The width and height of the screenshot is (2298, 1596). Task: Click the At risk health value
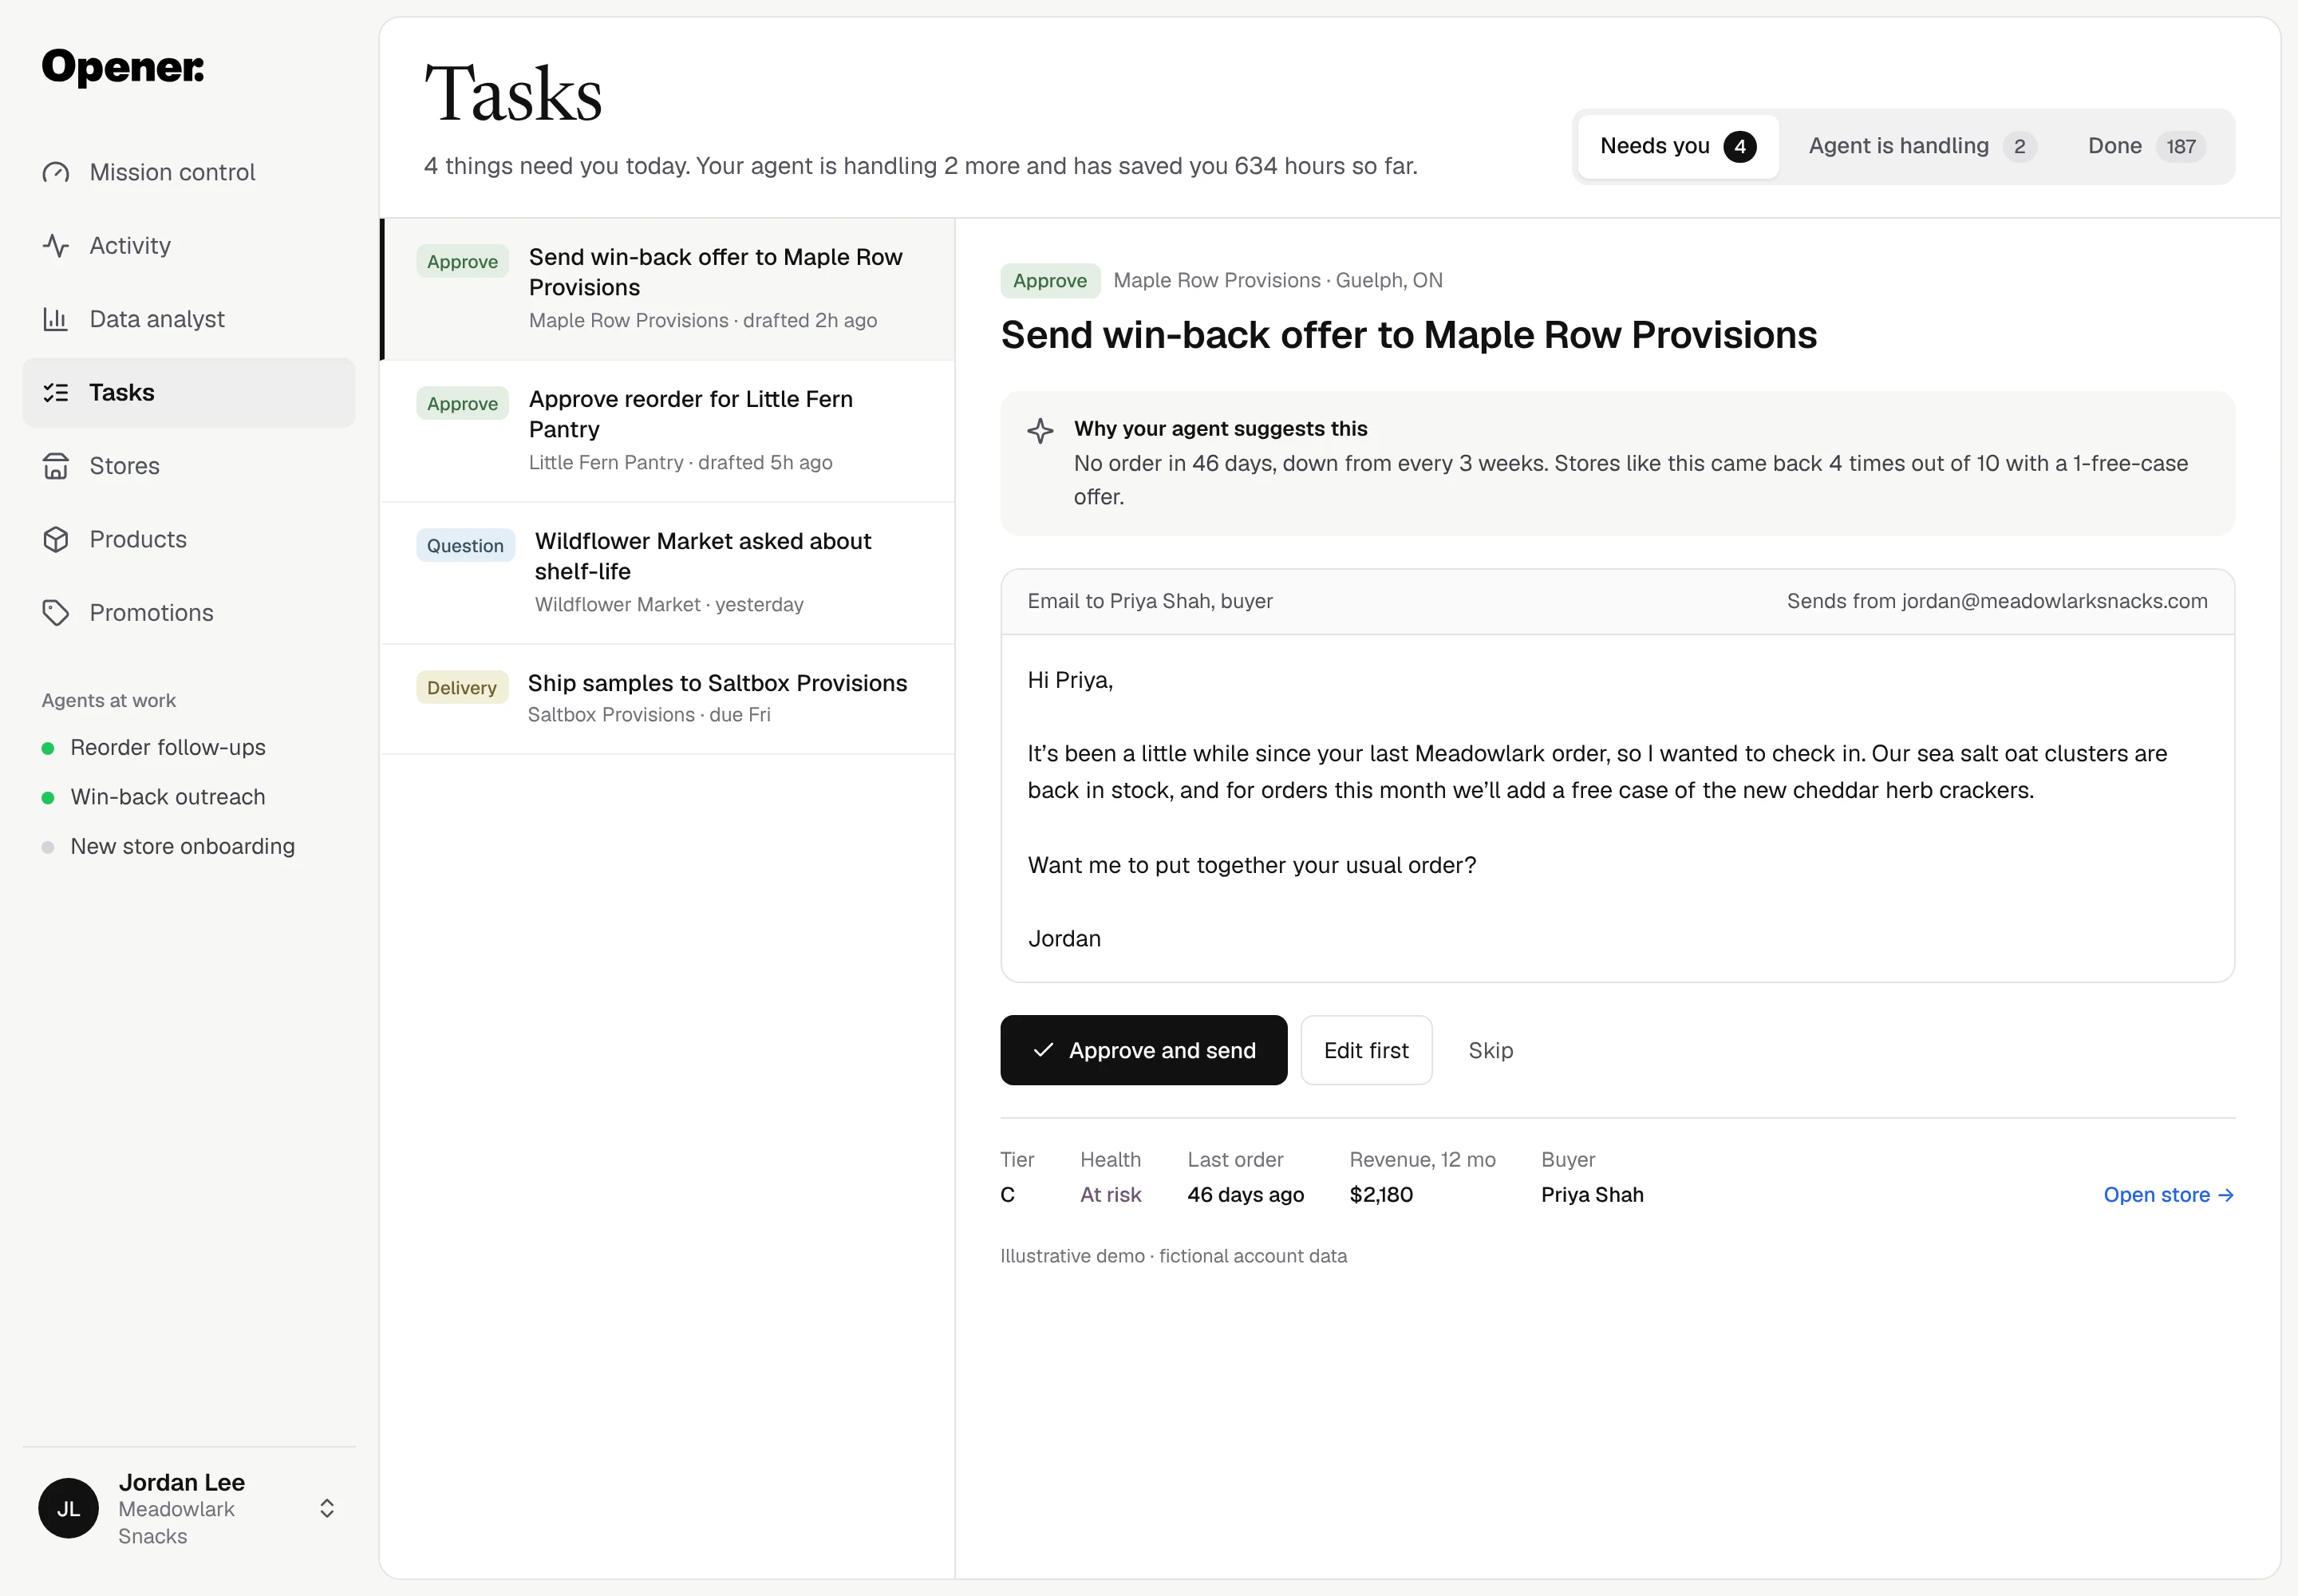(1110, 1195)
